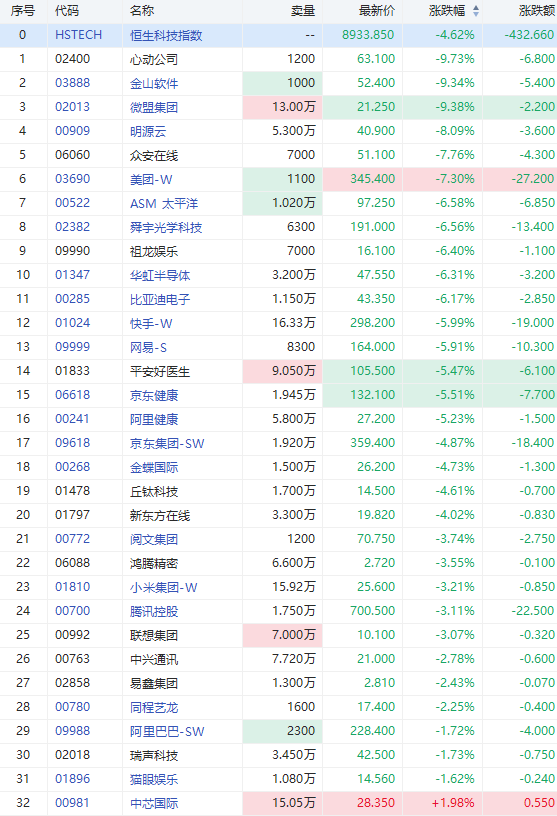Screen dimensions: 557x816
Task: Open stock link 猫眼娱乐
Action: click(154, 779)
